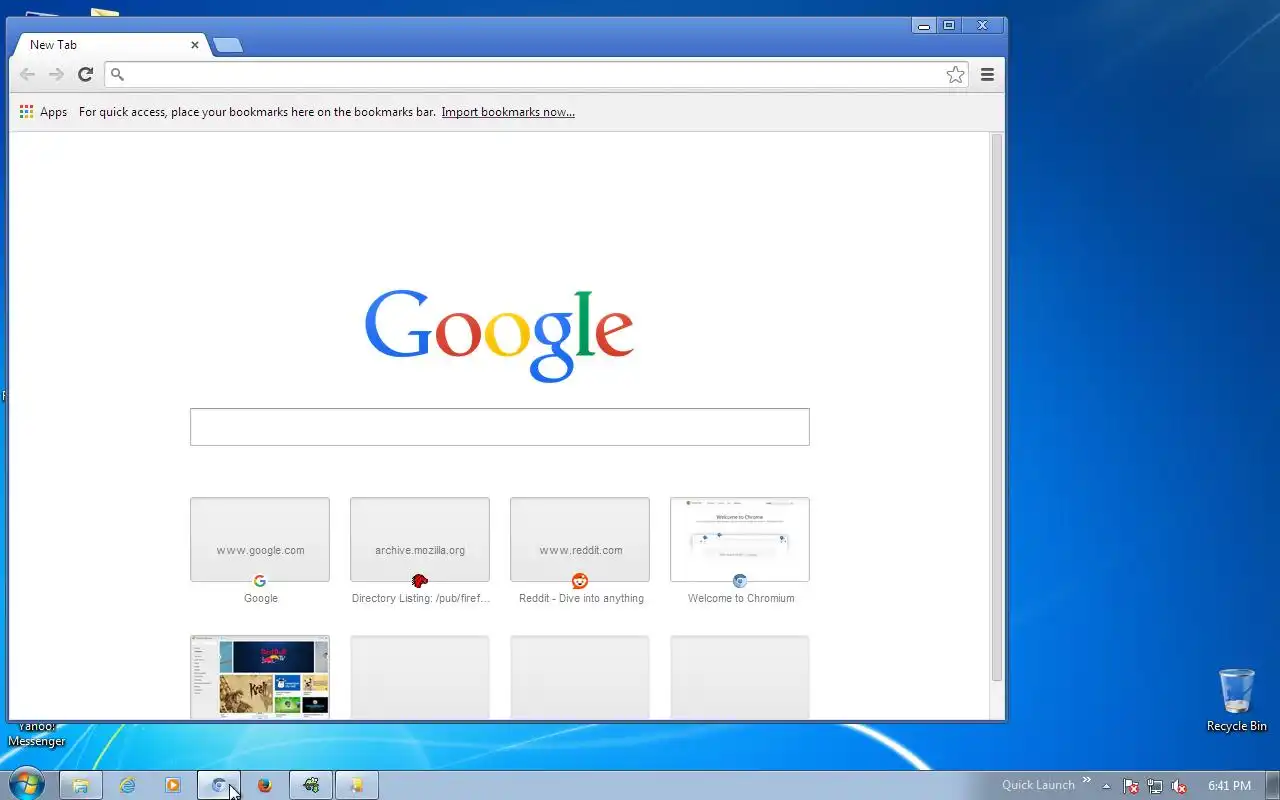Click the network connection tray icon

click(1155, 786)
